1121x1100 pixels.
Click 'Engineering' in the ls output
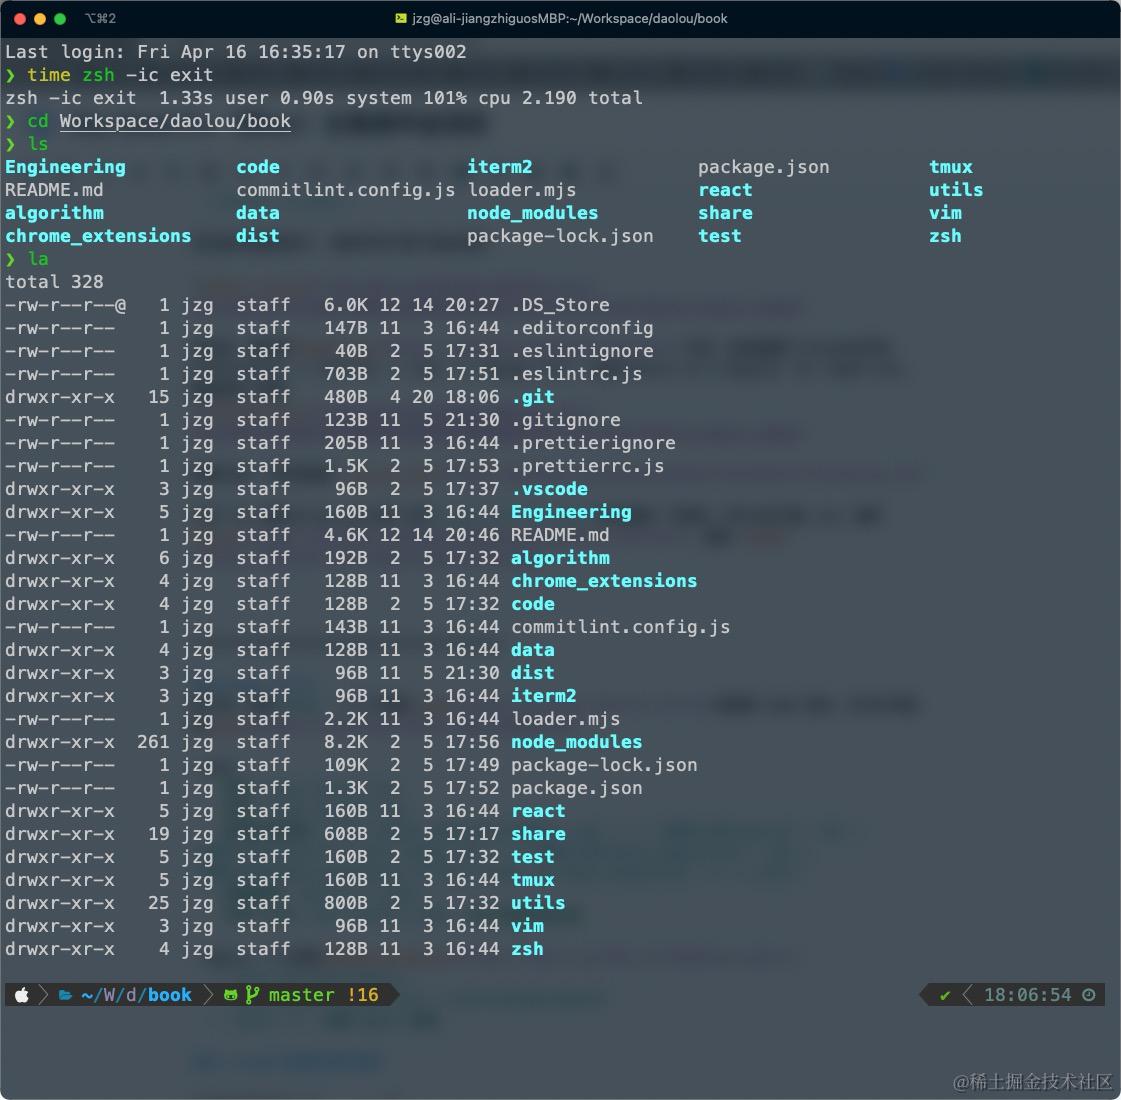point(65,167)
